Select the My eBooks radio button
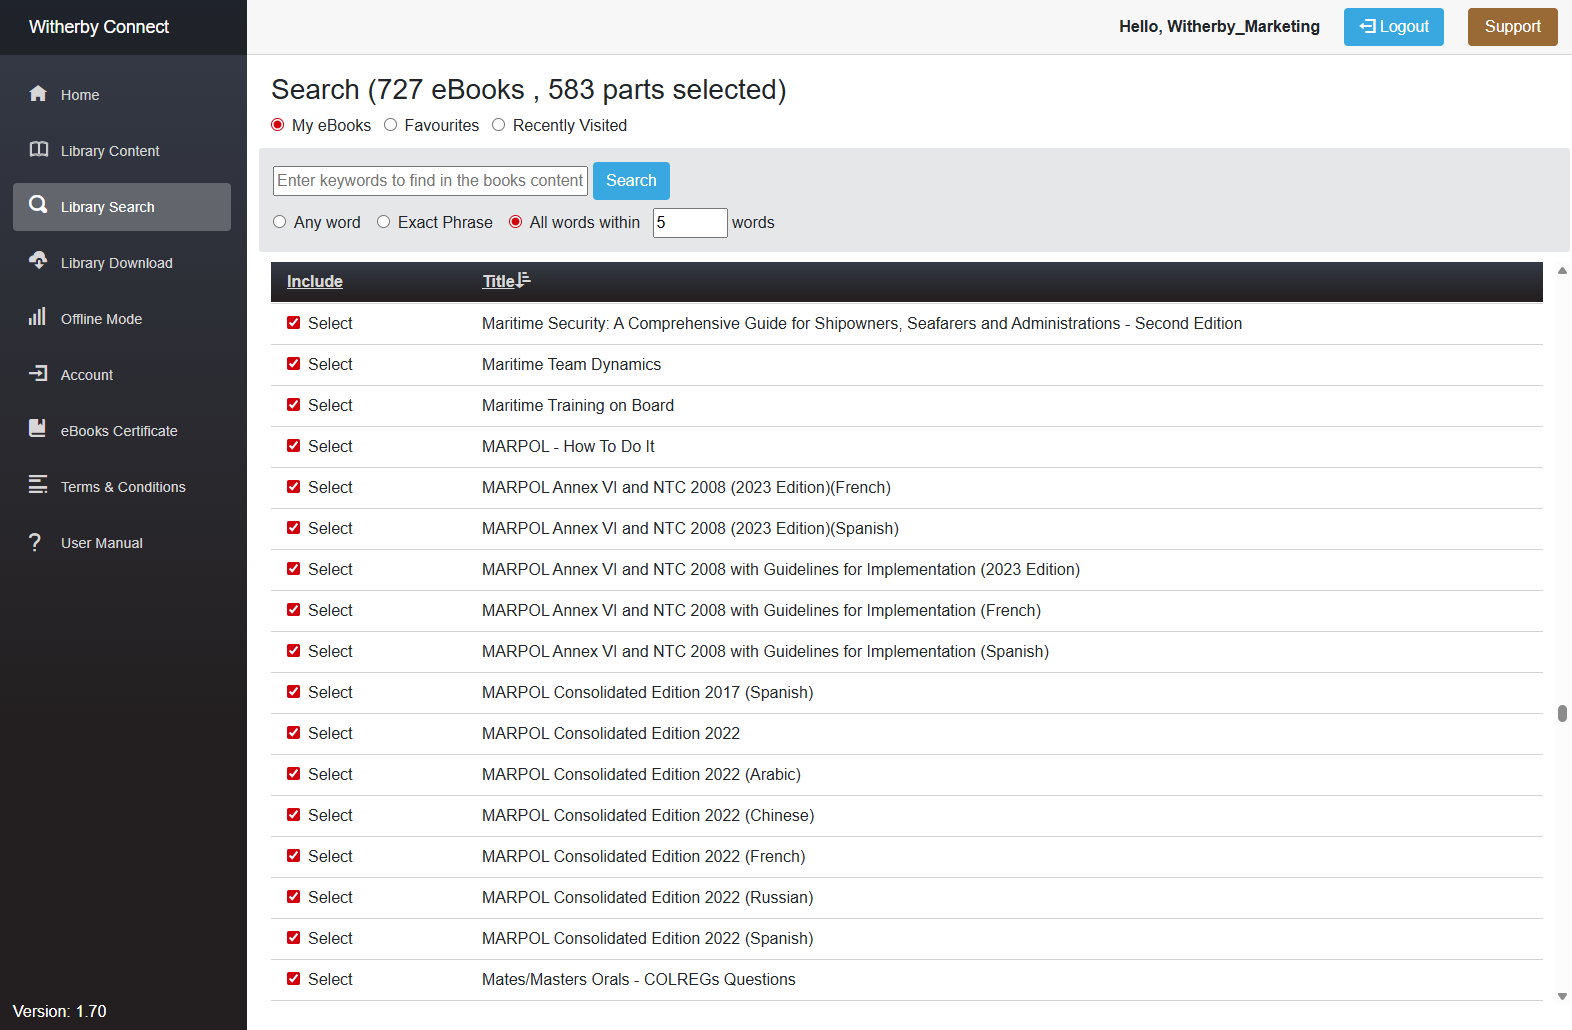The height and width of the screenshot is (1030, 1572). point(278,125)
